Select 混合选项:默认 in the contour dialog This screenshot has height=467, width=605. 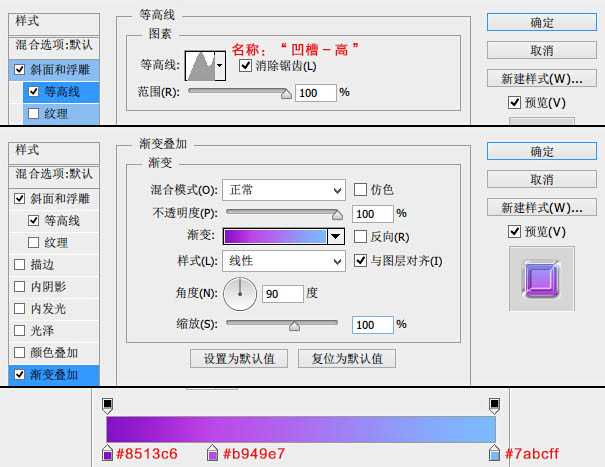(x=54, y=45)
